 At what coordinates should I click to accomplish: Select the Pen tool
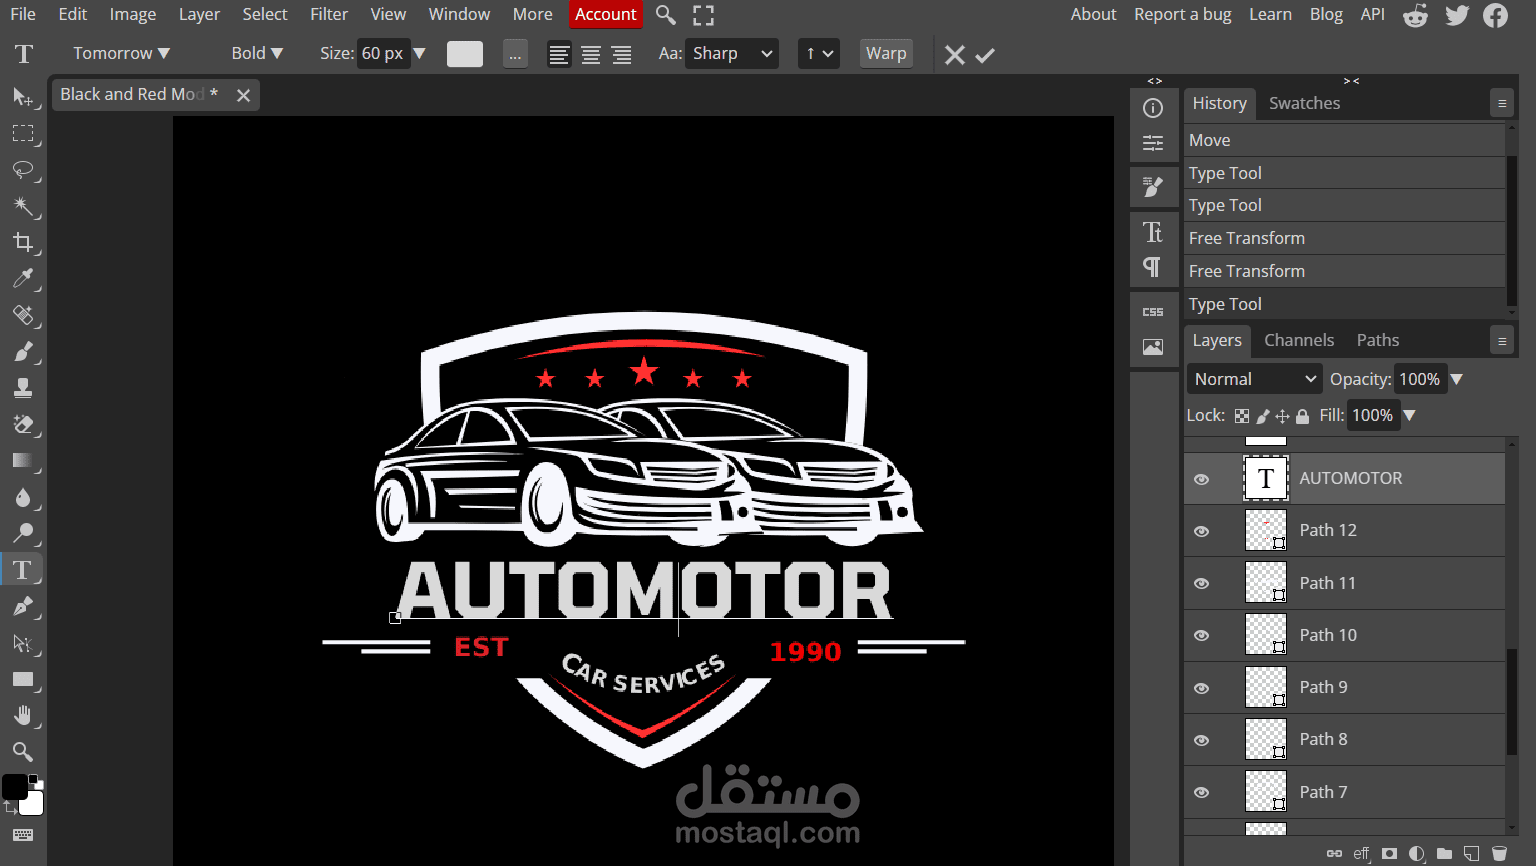(x=23, y=606)
